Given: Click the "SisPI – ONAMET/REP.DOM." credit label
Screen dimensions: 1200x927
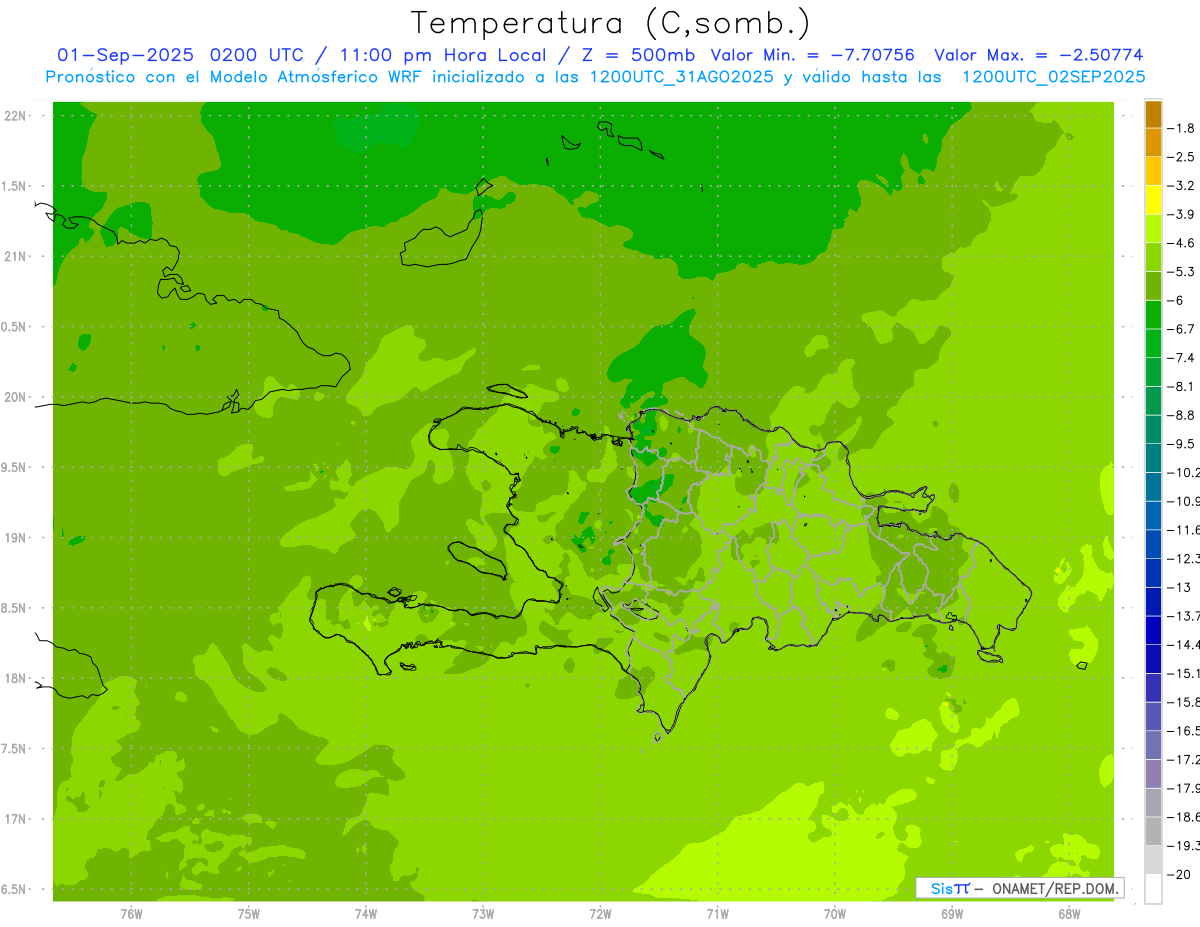Looking at the screenshot, I should click(1019, 888).
